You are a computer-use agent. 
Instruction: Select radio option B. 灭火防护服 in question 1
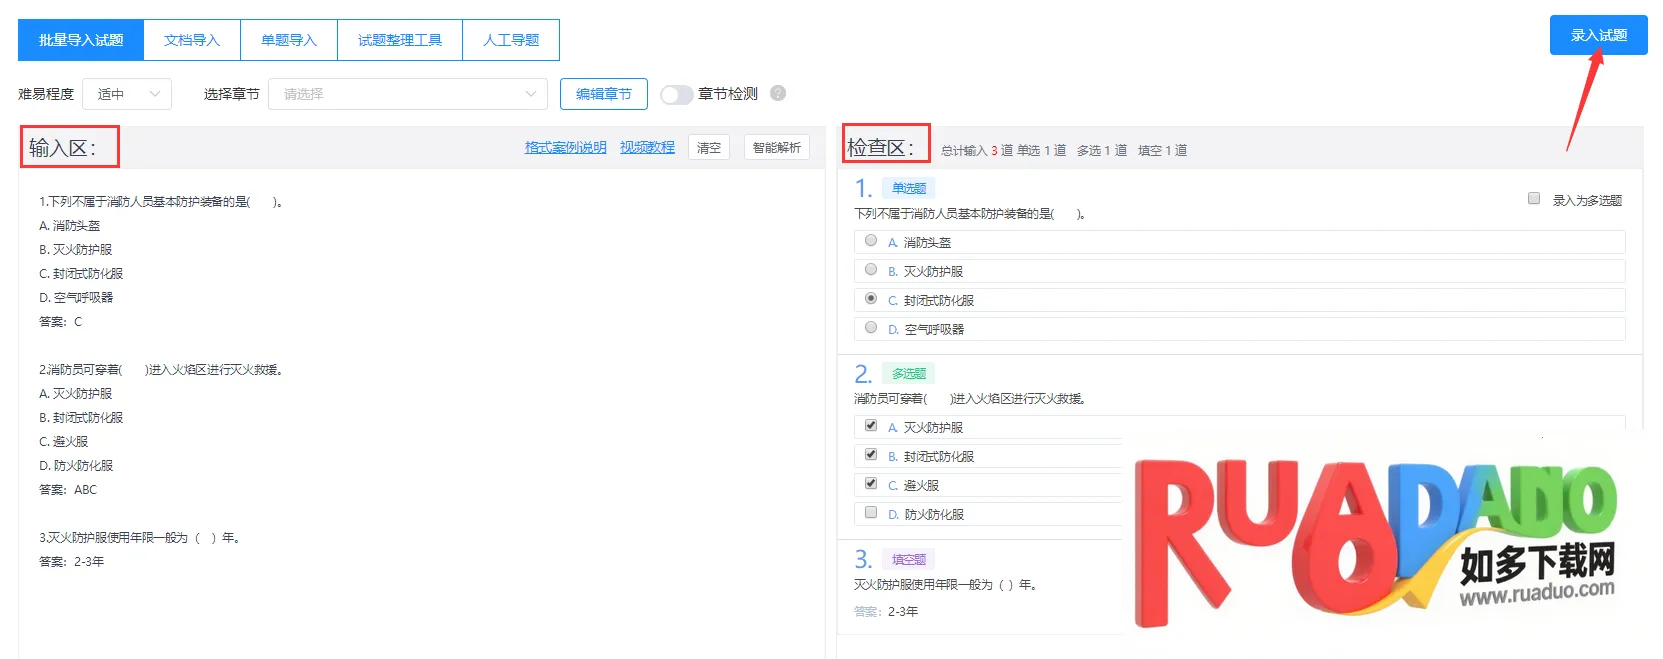pos(871,270)
